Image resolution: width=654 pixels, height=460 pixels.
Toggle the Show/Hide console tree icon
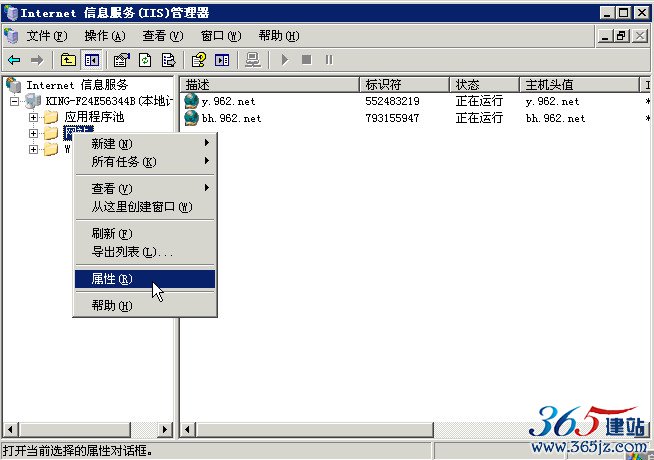pyautogui.click(x=92, y=60)
